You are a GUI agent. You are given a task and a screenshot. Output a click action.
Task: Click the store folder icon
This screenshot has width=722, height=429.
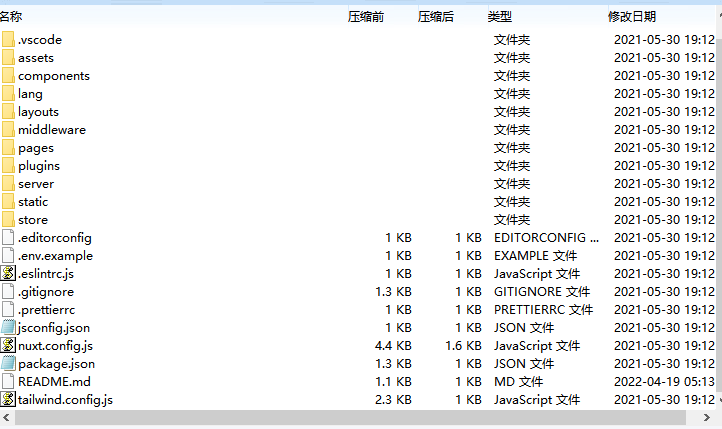(x=8, y=220)
